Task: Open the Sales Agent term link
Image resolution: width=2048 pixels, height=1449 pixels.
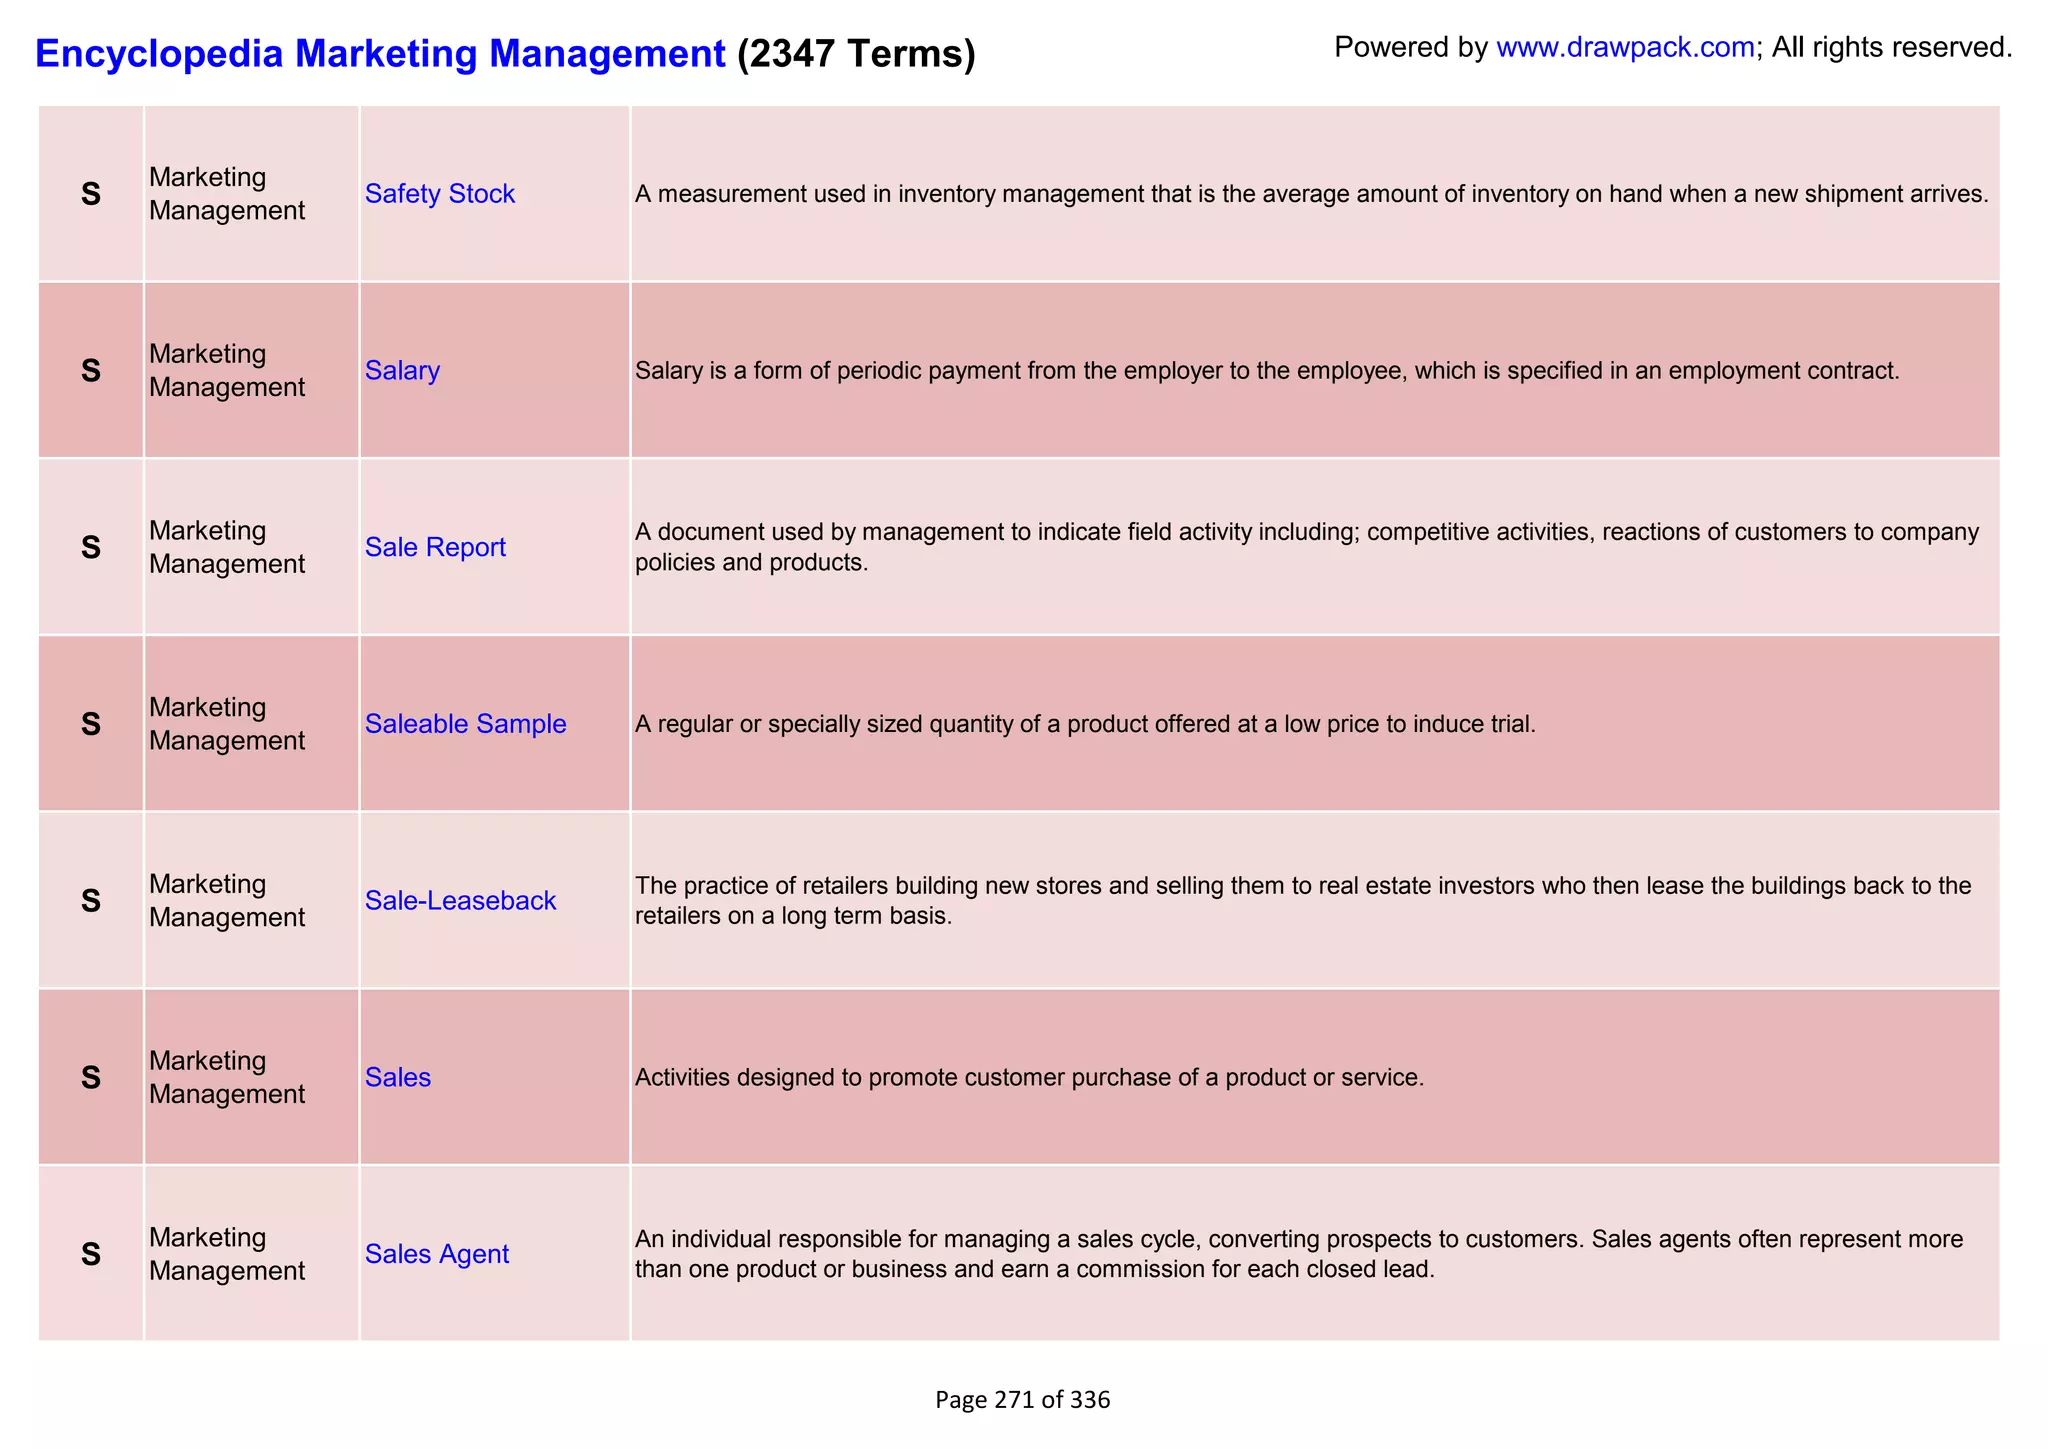Action: coord(437,1253)
